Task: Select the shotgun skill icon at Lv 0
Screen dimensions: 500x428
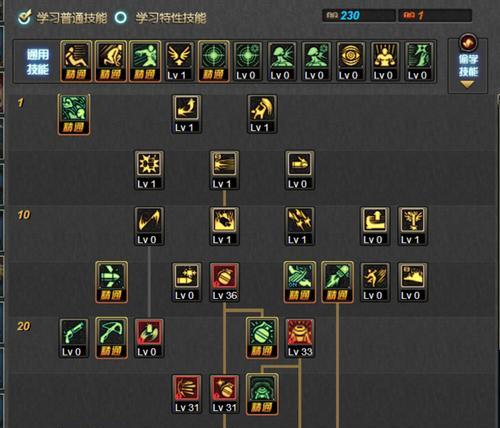Action: (x=74, y=338)
